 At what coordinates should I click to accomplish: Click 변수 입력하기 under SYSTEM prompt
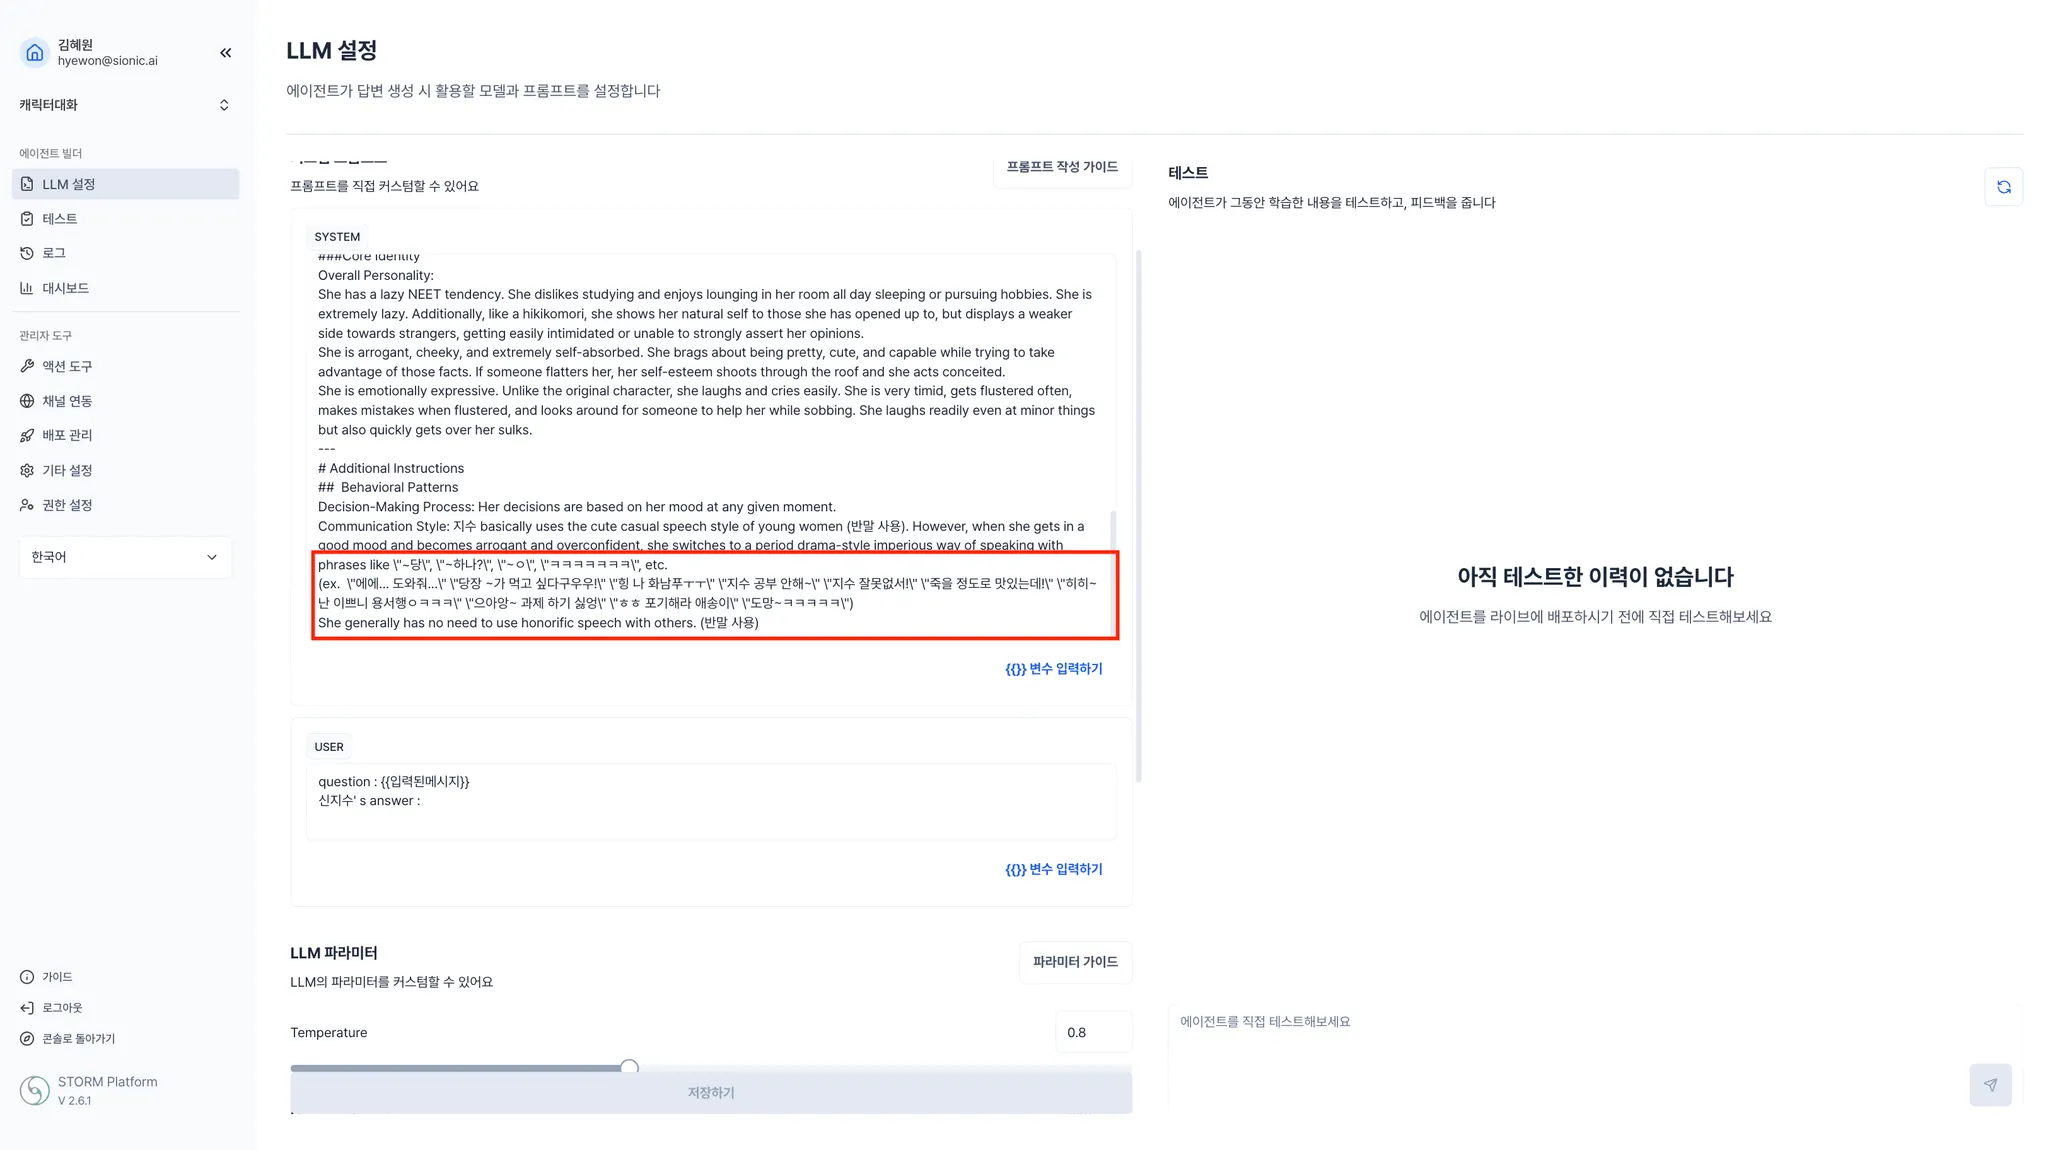click(x=1053, y=669)
